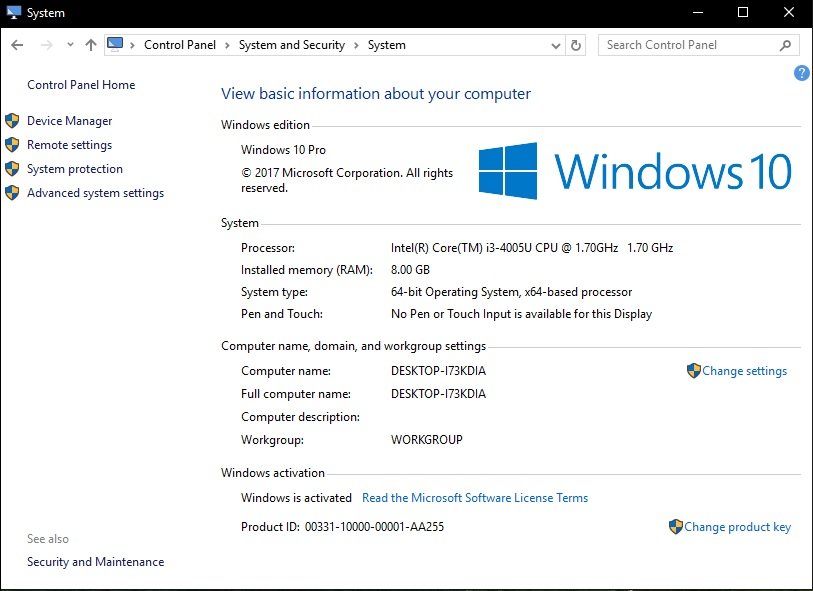Image resolution: width=813 pixels, height=591 pixels.
Task: Click the View basic information heading
Action: tap(376, 93)
